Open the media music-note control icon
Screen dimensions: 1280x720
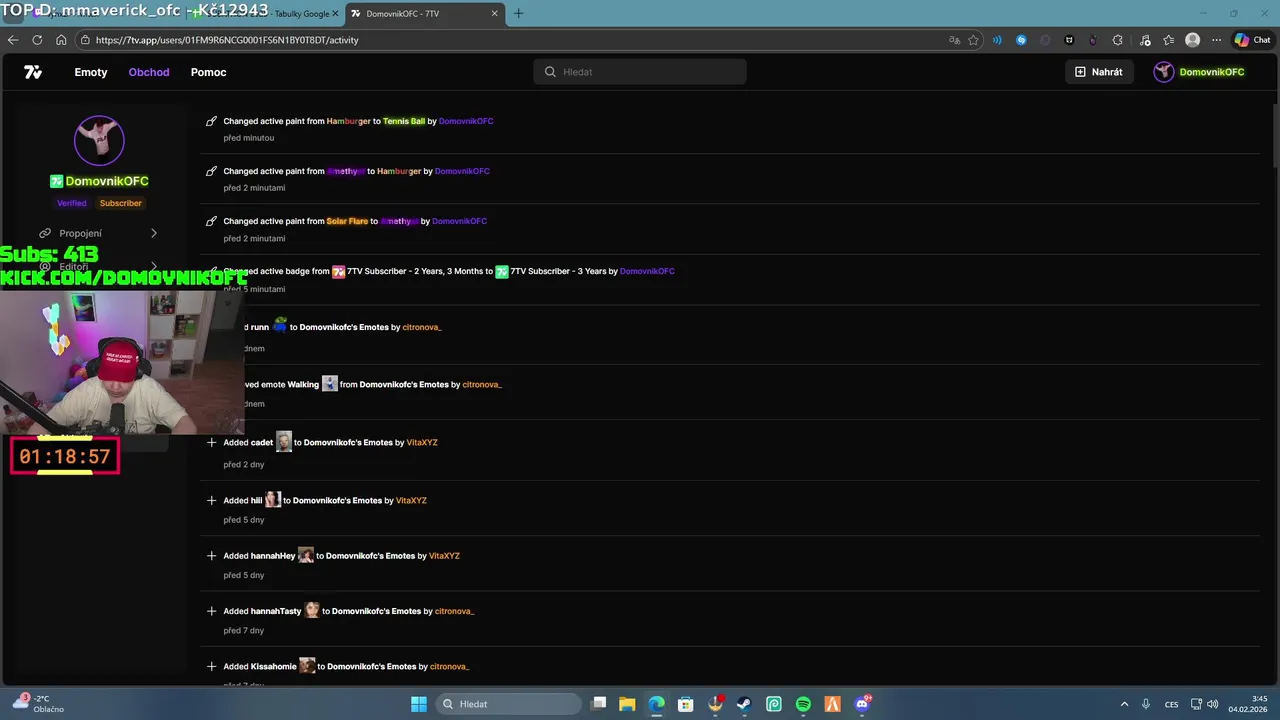(x=1144, y=40)
